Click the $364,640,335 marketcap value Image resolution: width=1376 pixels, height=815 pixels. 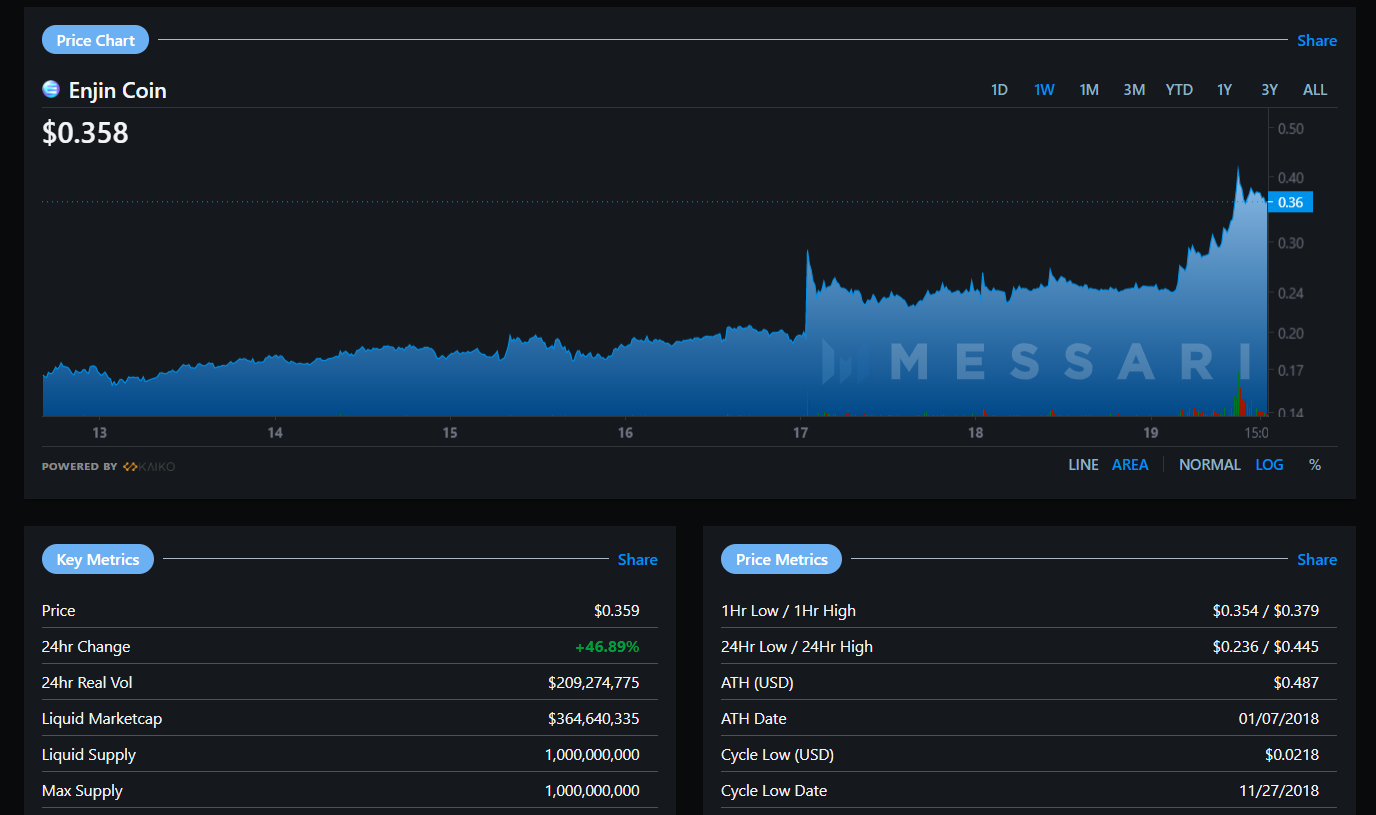pos(594,719)
